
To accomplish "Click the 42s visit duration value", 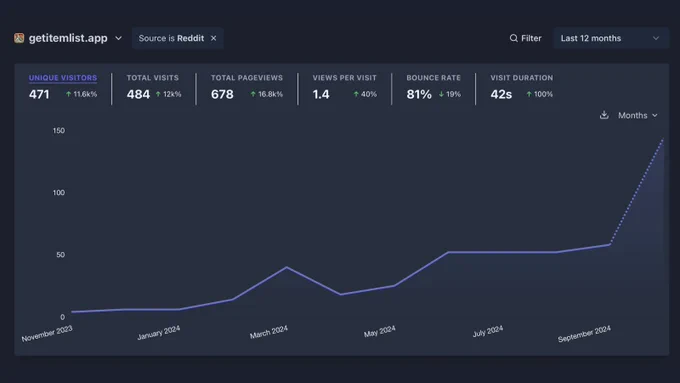I will (x=501, y=94).
